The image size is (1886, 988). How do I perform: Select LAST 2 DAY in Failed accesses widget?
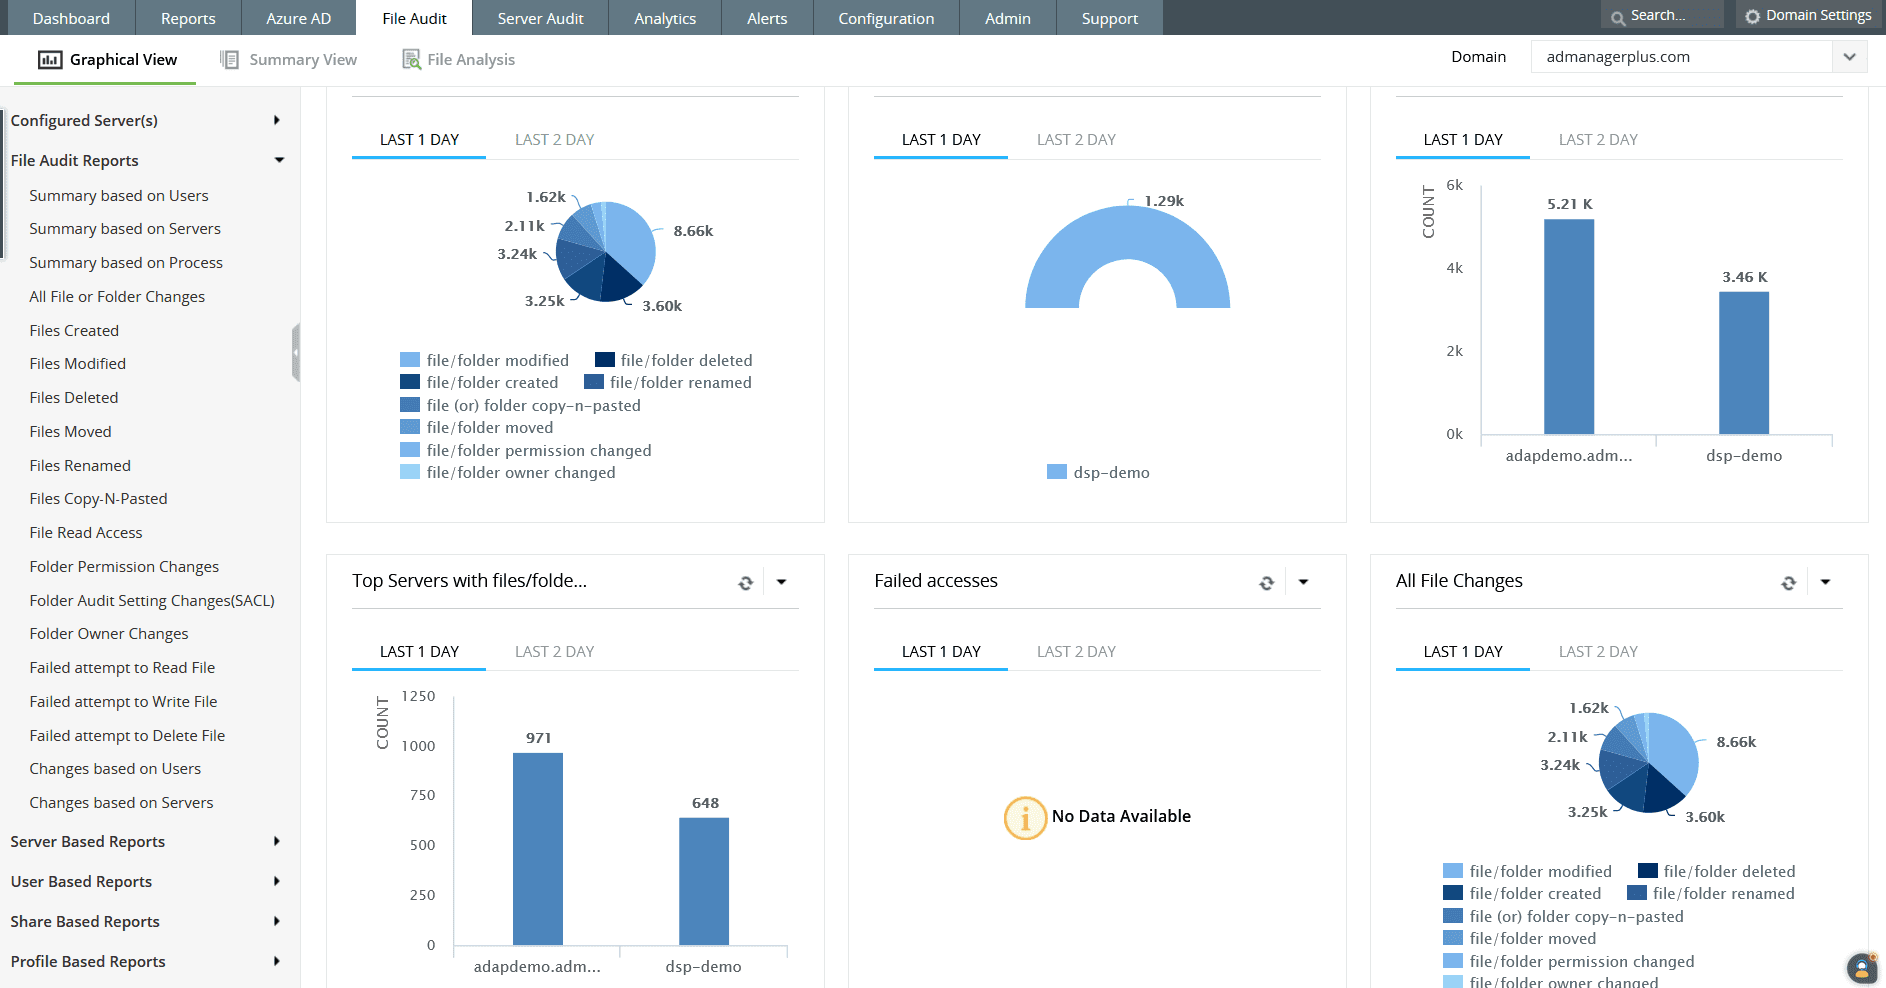coord(1076,651)
